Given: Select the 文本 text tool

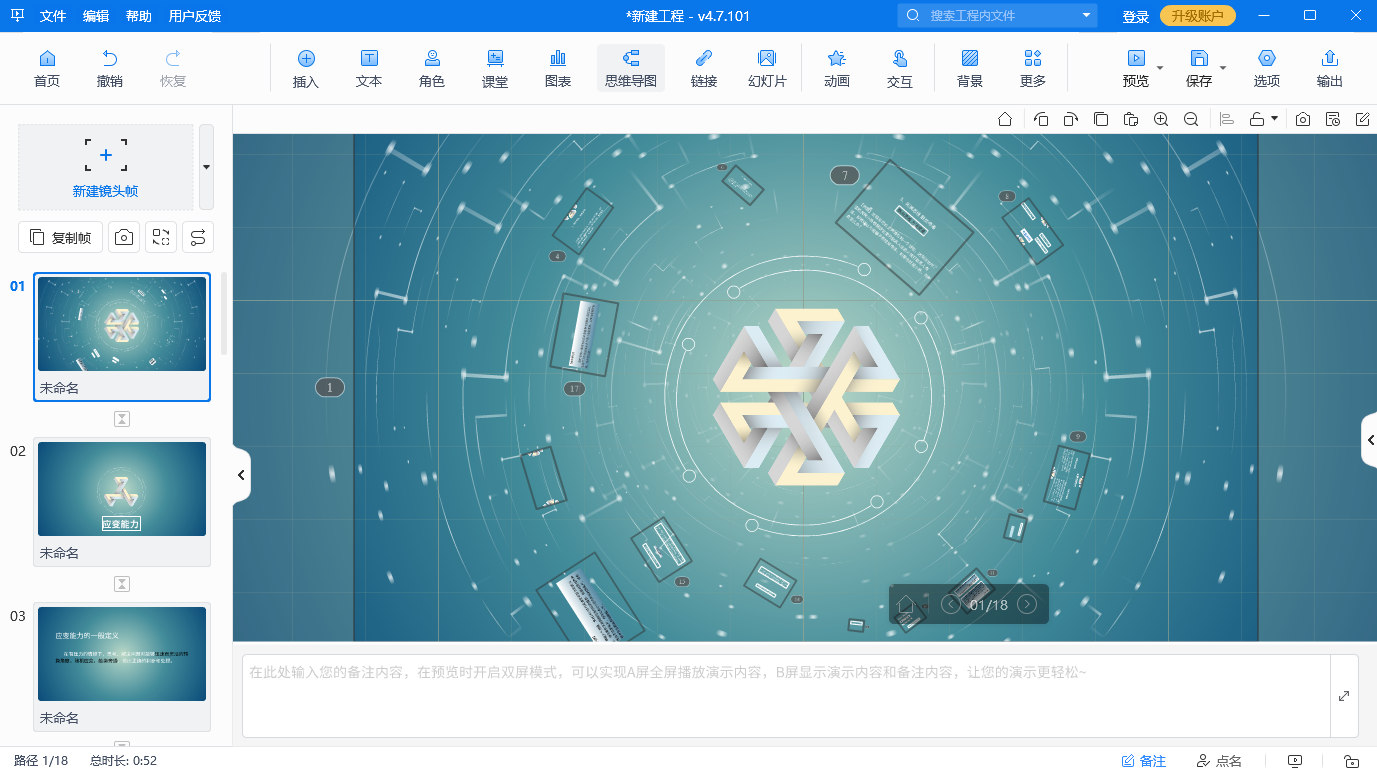Looking at the screenshot, I should tap(369, 68).
